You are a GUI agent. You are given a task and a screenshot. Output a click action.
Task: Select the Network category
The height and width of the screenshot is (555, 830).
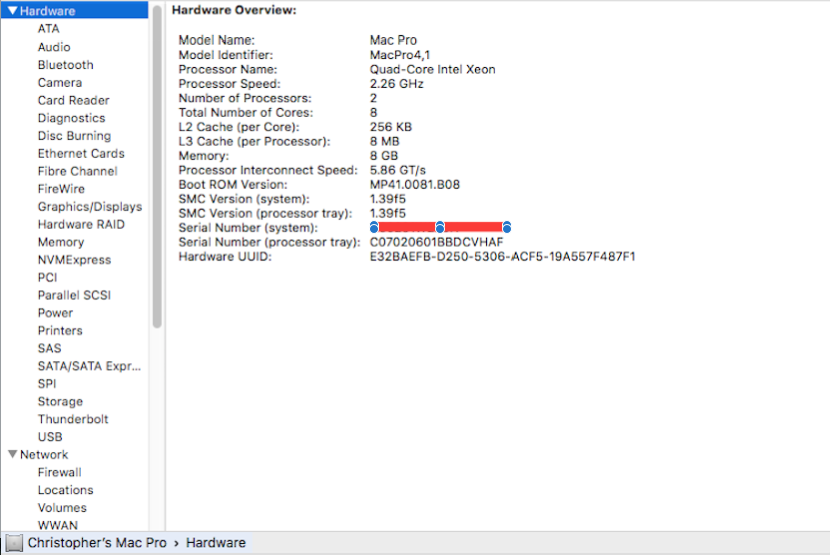44,455
